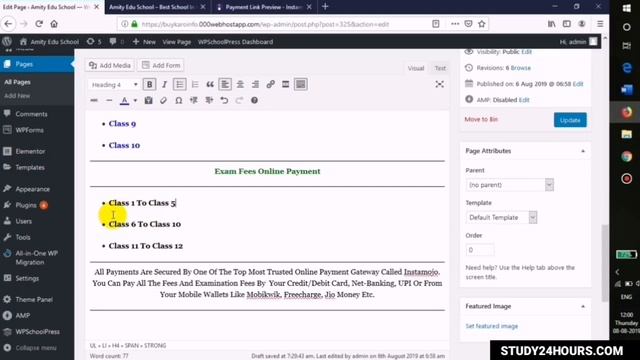Insert a horizontal line

click(109, 100)
